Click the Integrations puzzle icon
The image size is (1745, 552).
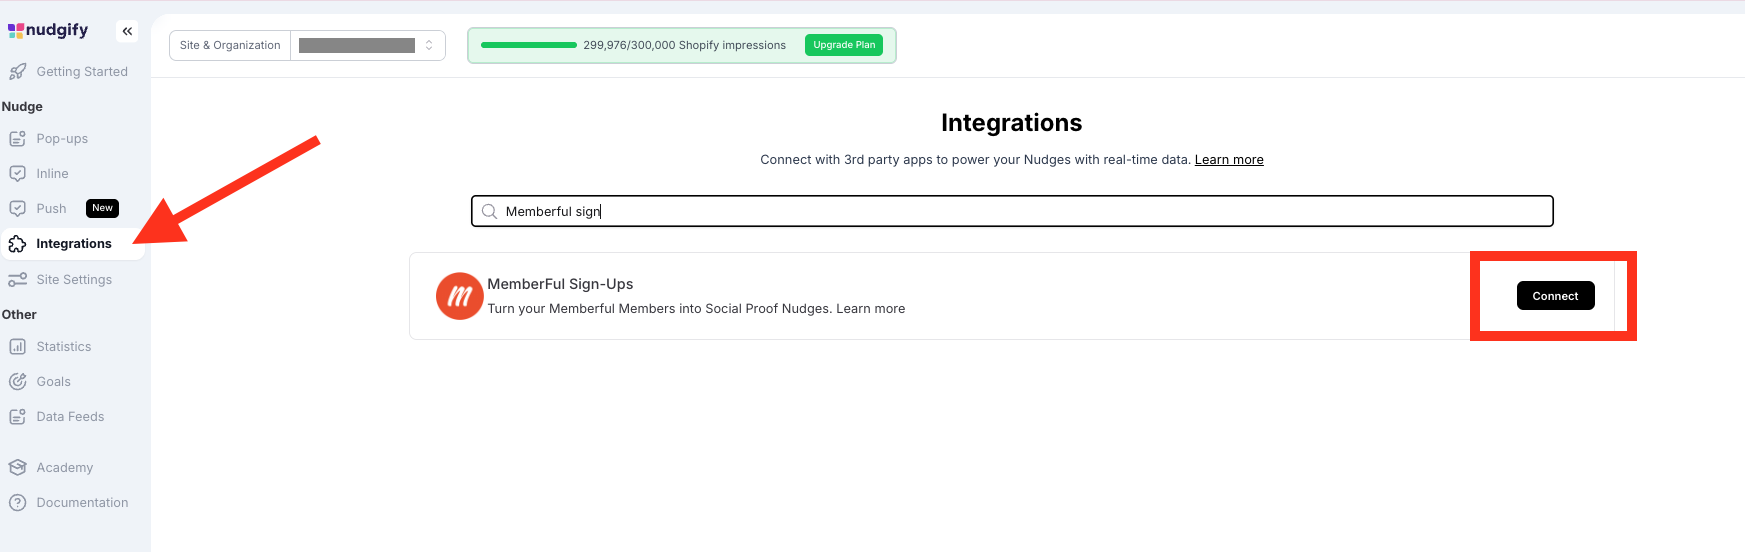tap(17, 244)
